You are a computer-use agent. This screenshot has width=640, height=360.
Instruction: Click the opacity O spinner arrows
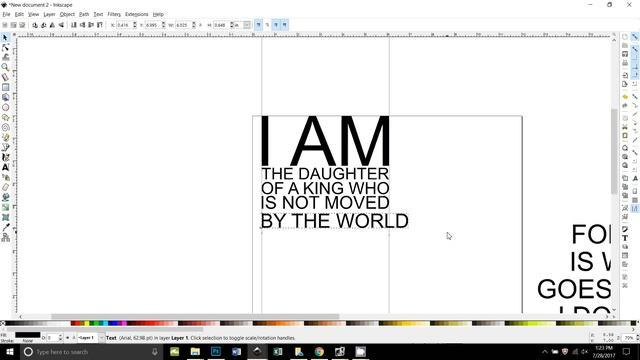tap(60, 338)
